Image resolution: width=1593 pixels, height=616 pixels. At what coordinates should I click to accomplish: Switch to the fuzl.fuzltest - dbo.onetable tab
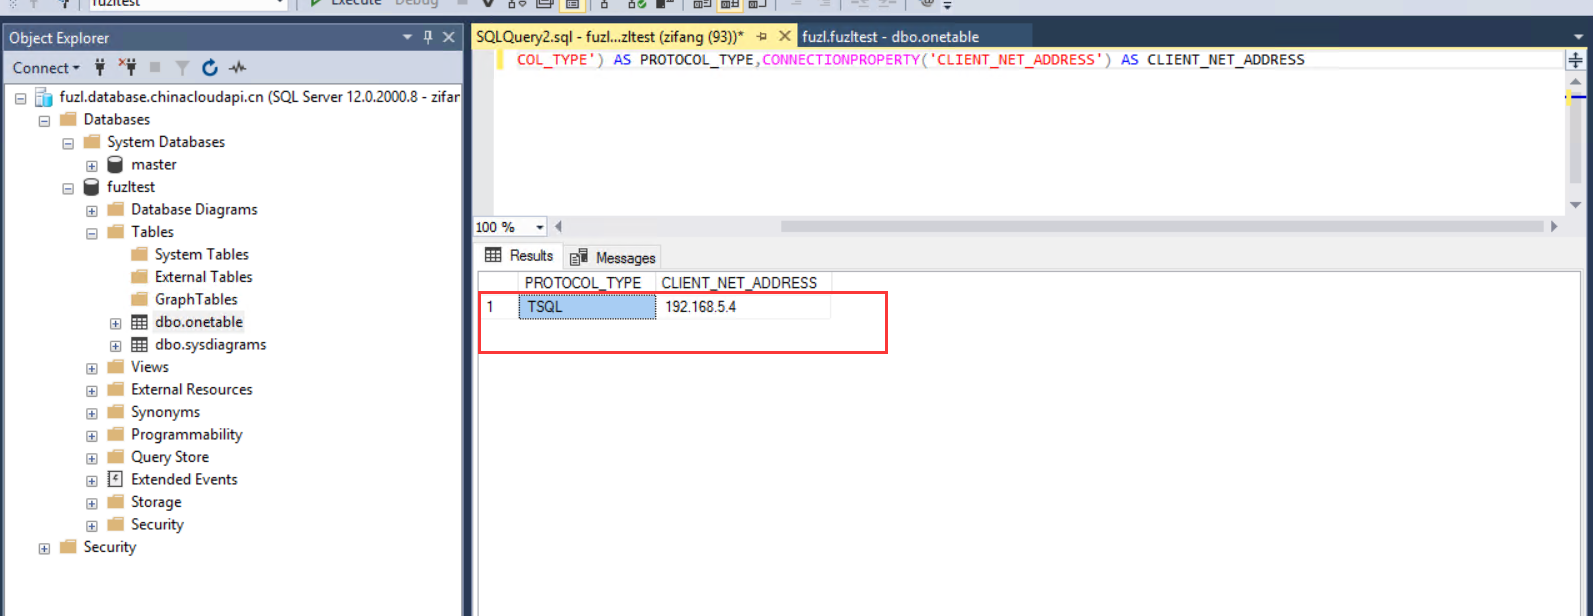click(x=890, y=36)
